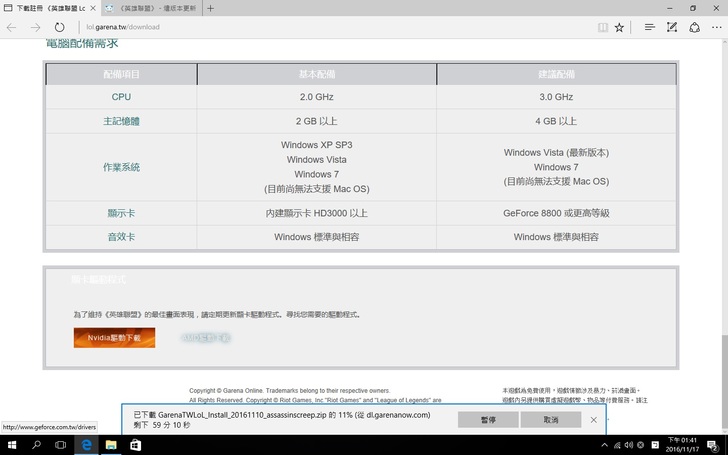
Task: Open the Edge More actions menu
Action: click(x=717, y=27)
